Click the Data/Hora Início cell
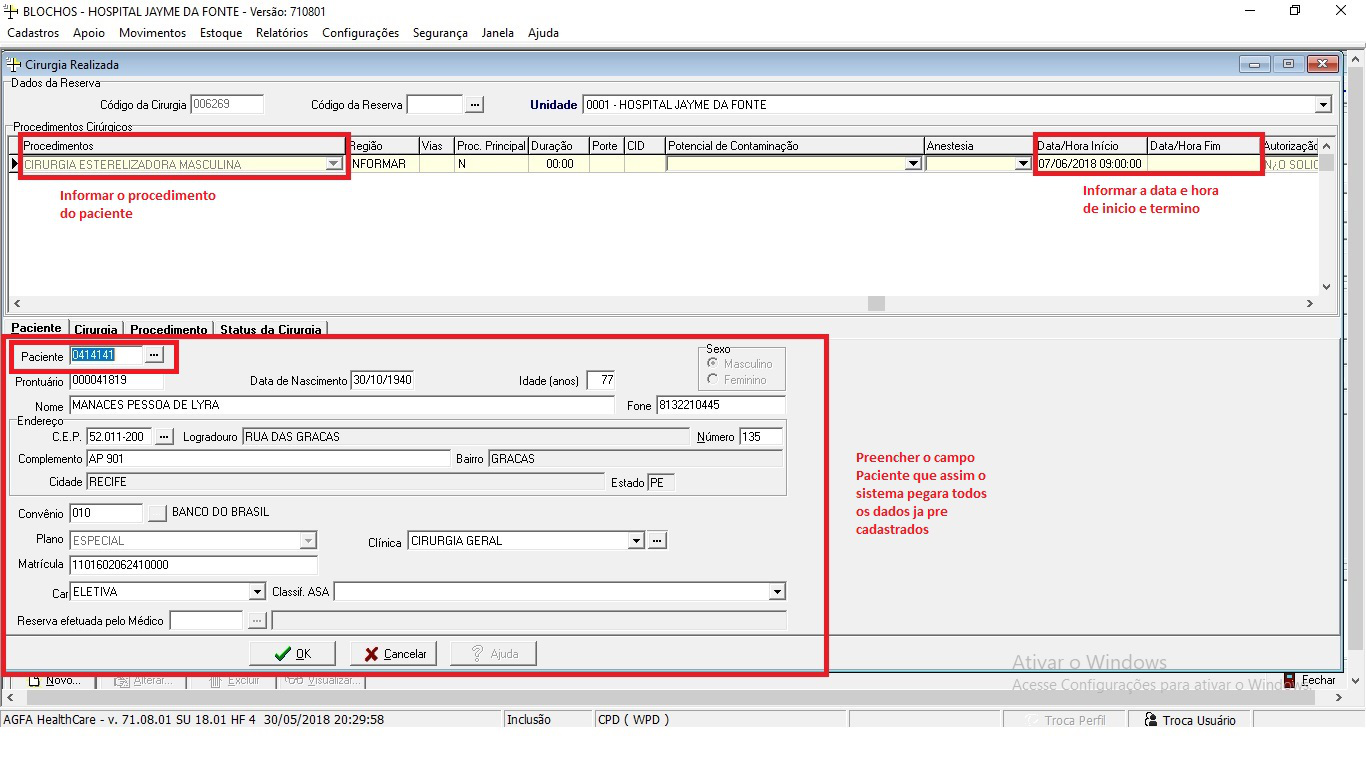1366x768 pixels. click(1091, 164)
